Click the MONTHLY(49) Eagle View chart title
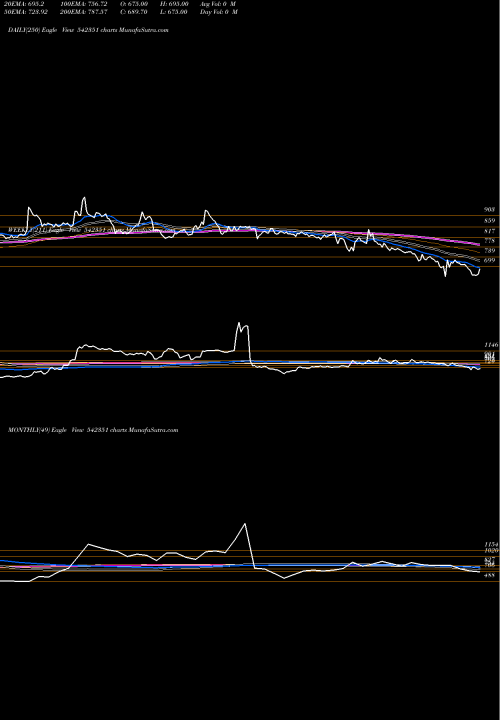Screen dimensions: 500x720 point(93,430)
